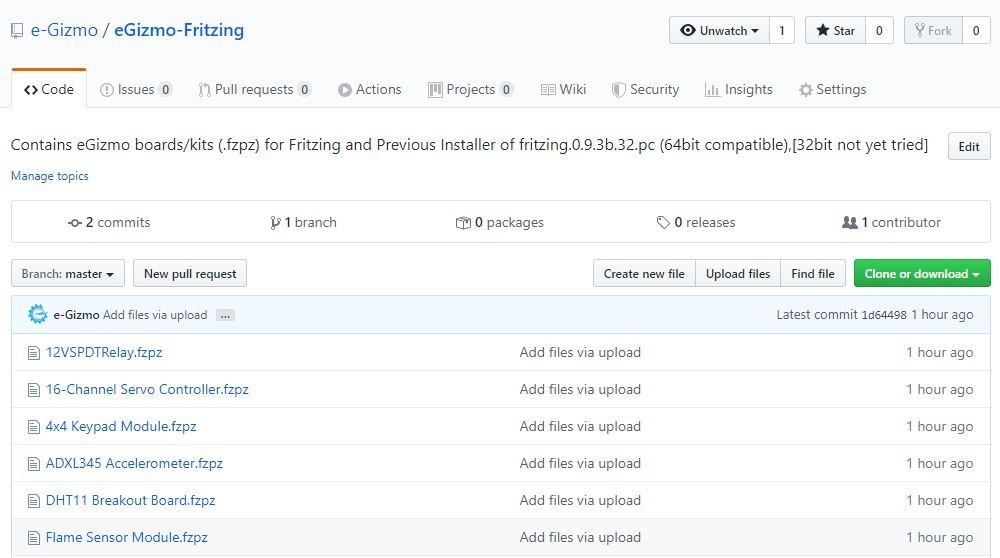The height and width of the screenshot is (558, 1000).
Task: Click the repository book icon beside e-Gizmo
Action: click(x=17, y=31)
